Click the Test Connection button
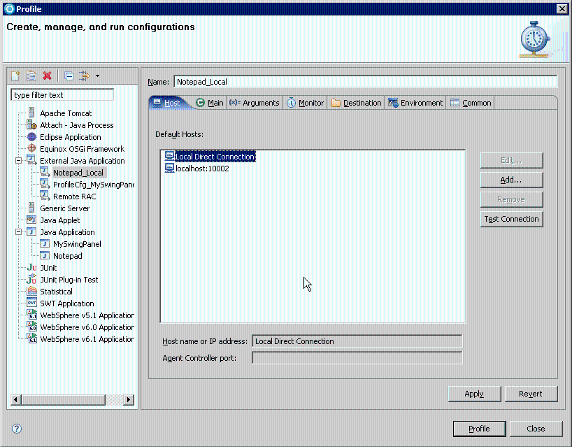572x447 pixels. (x=511, y=219)
